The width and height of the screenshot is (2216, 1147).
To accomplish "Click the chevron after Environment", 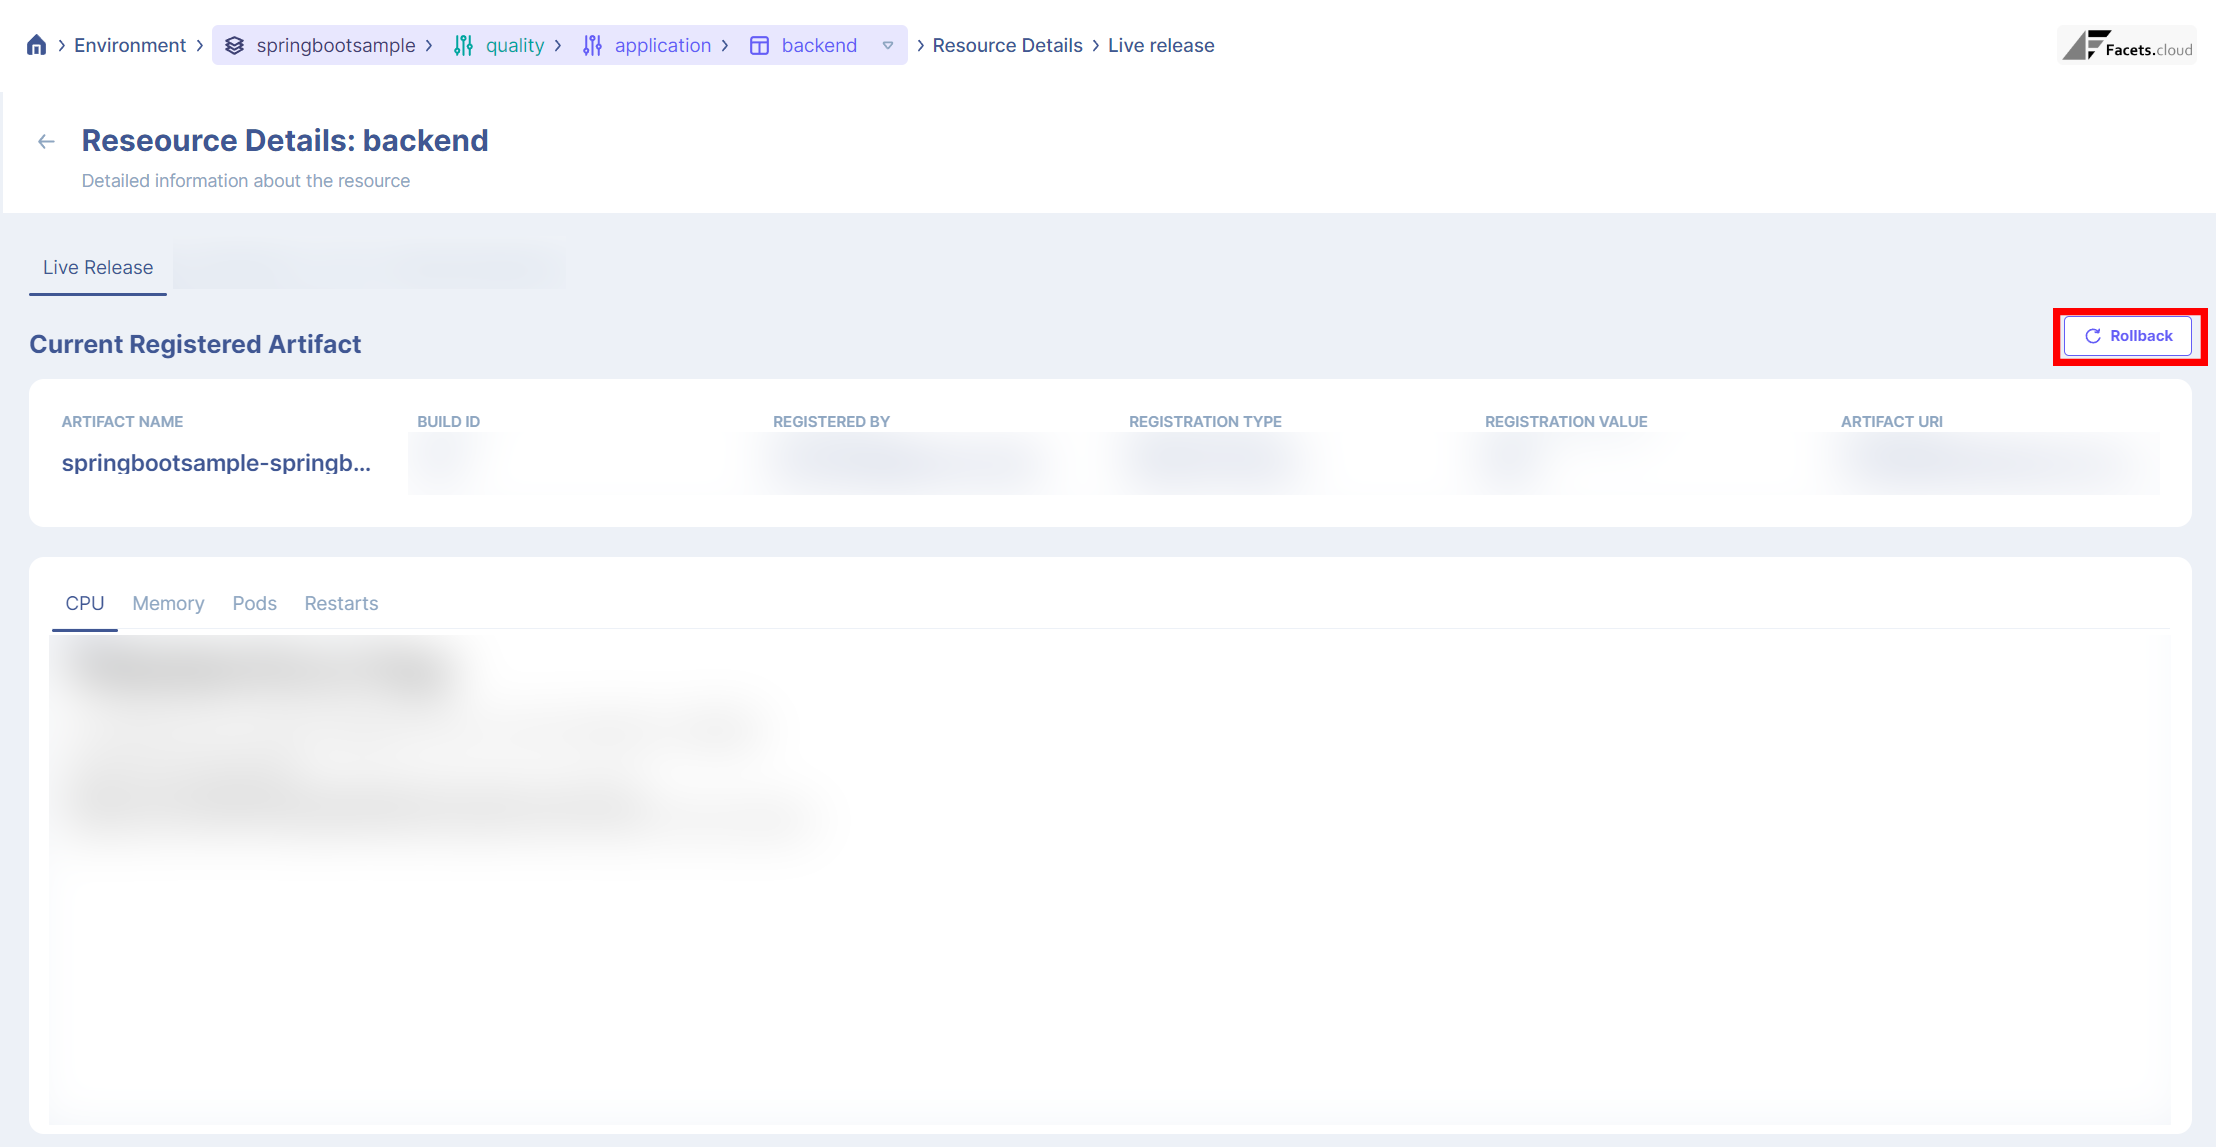I will (200, 46).
